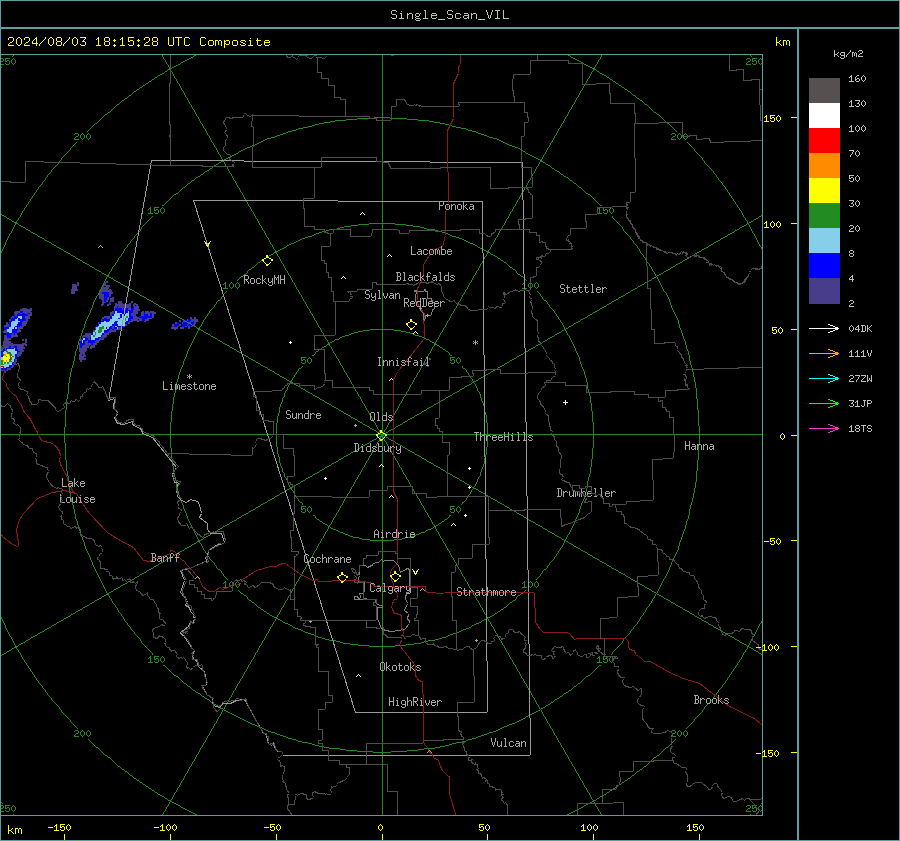Click the Strathmore label
Screen dimensions: 900x841
[486, 592]
